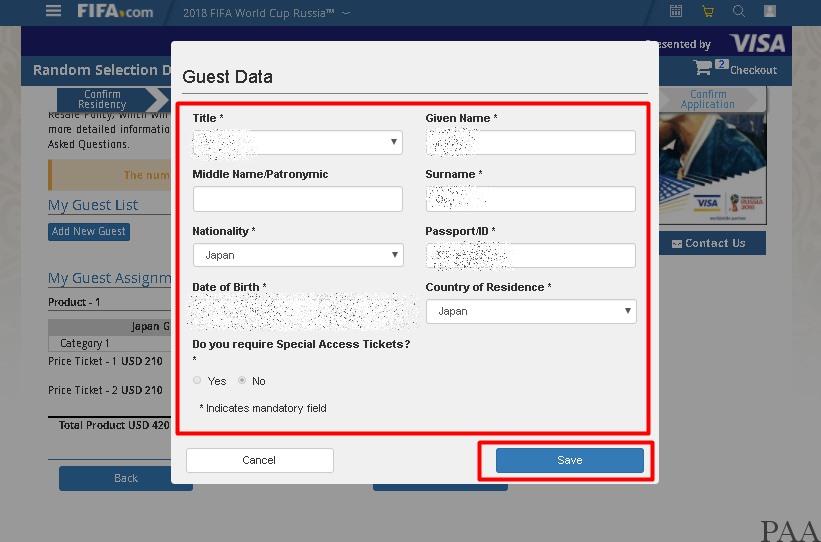This screenshot has width=821, height=542.
Task: Click the Guest Data dialog title
Action: 227,77
